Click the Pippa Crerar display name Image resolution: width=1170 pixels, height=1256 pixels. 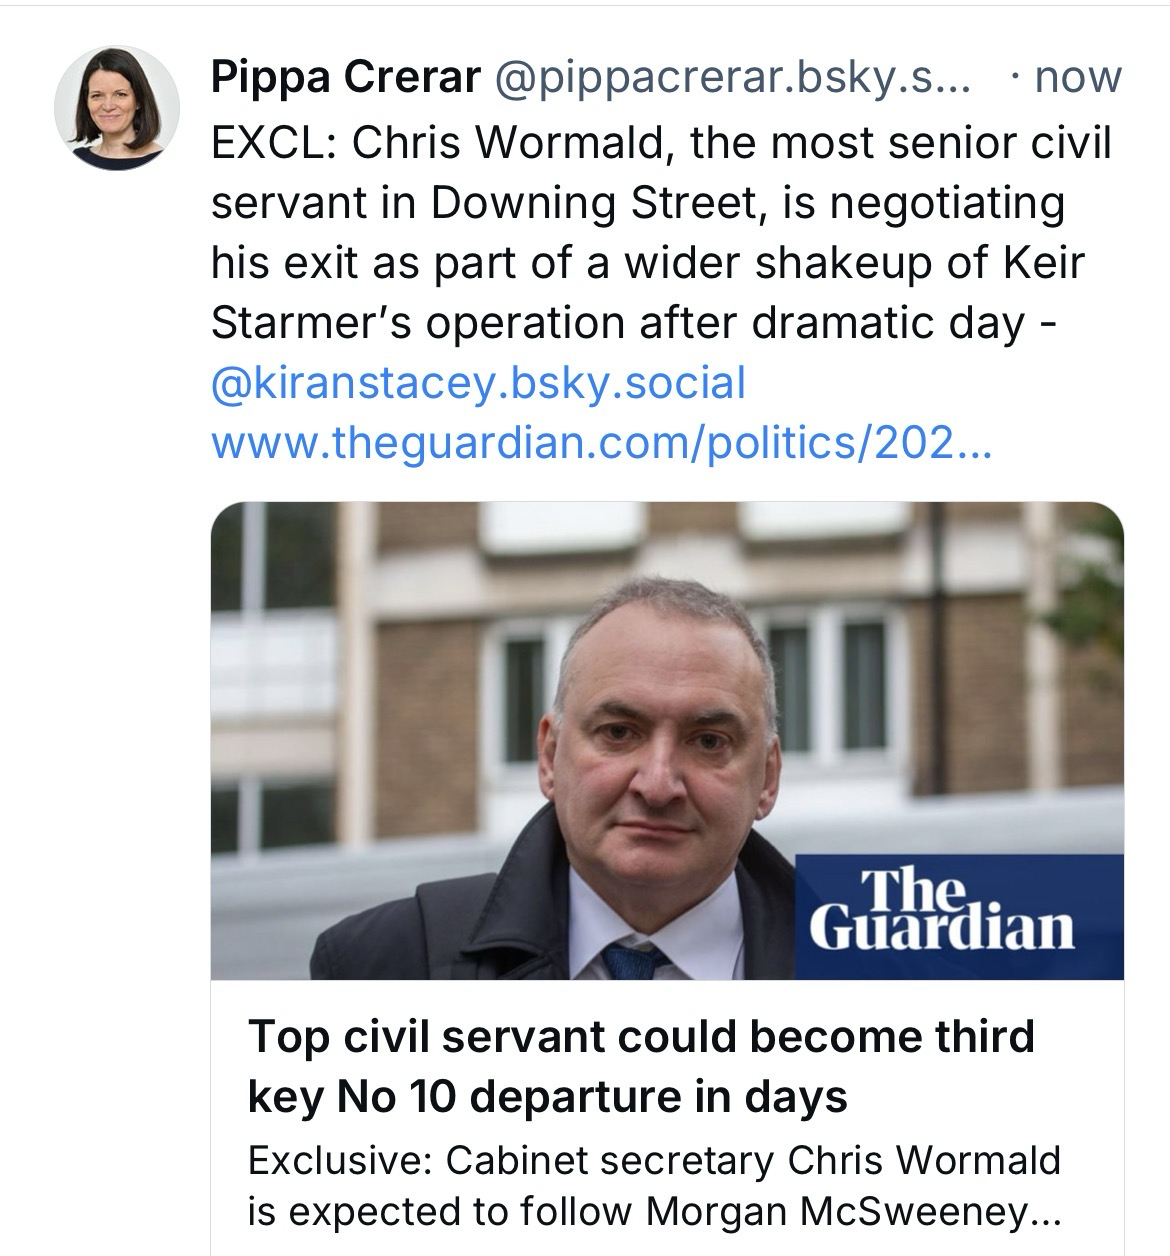click(x=345, y=77)
